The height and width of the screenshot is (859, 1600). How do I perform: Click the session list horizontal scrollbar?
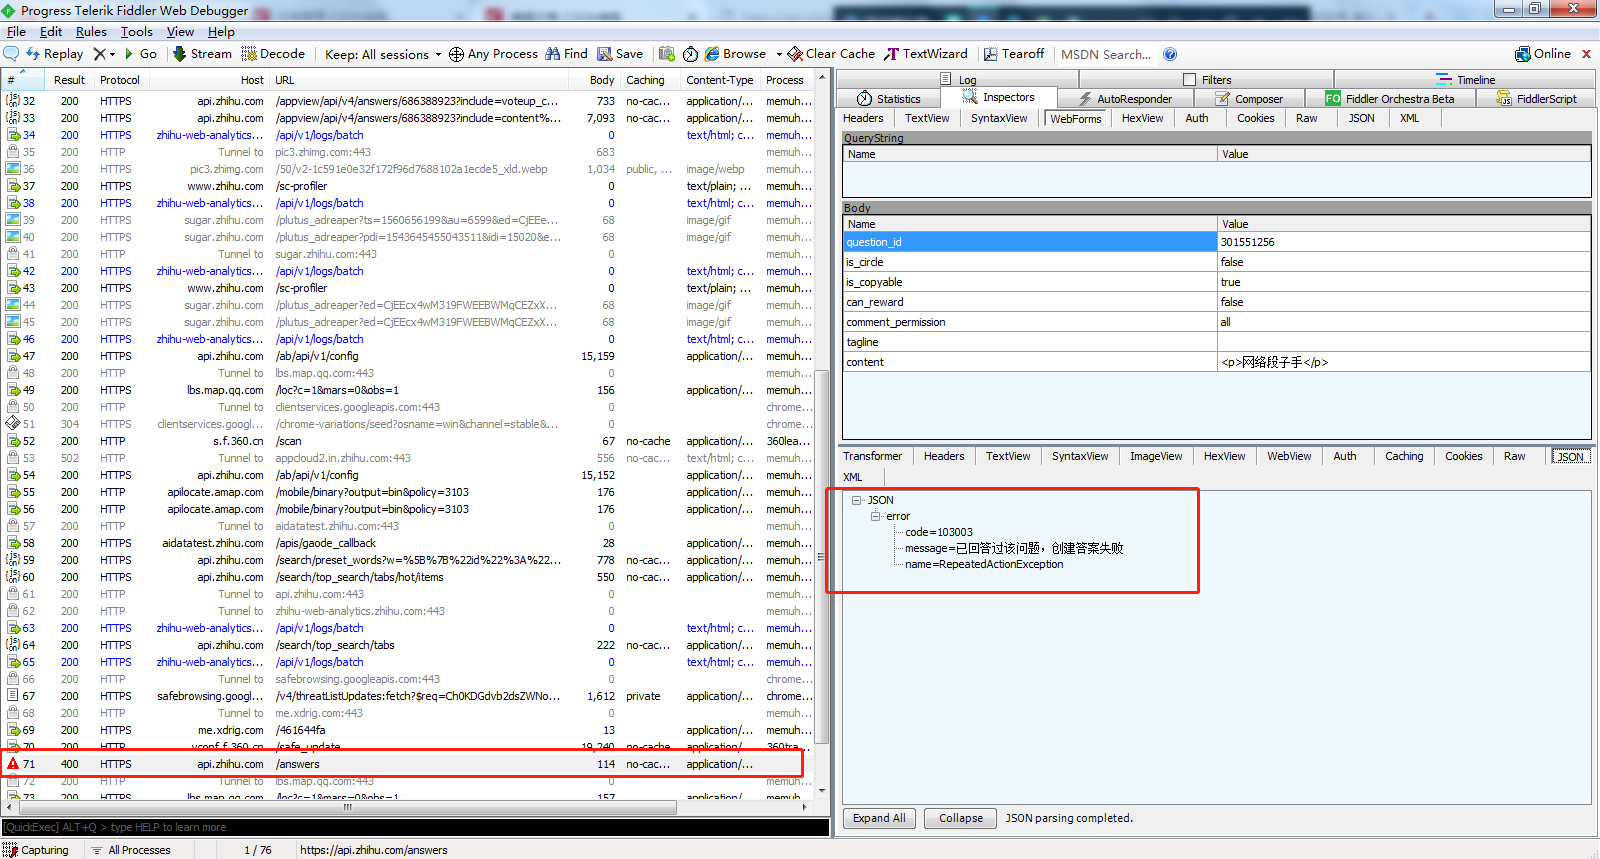click(347, 806)
